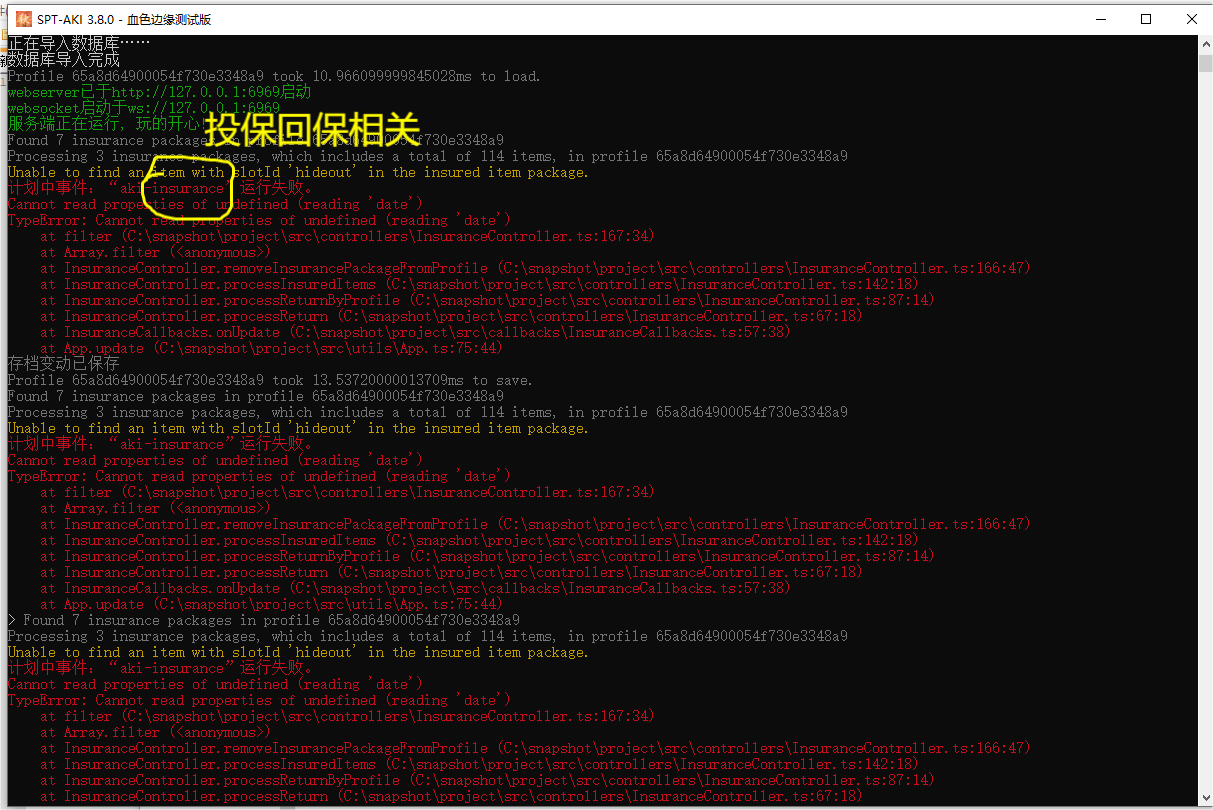Image resolution: width=1213 pixels, height=810 pixels.
Task: Click the line '存档变动已保存'
Action: (64, 364)
